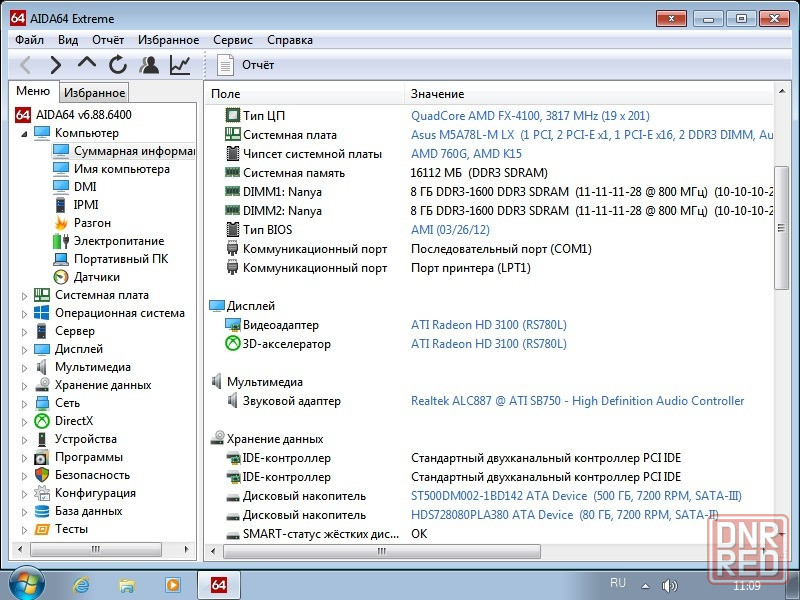Click the Forward navigation arrow
Image resolution: width=800 pixels, height=600 pixels.
56,65
